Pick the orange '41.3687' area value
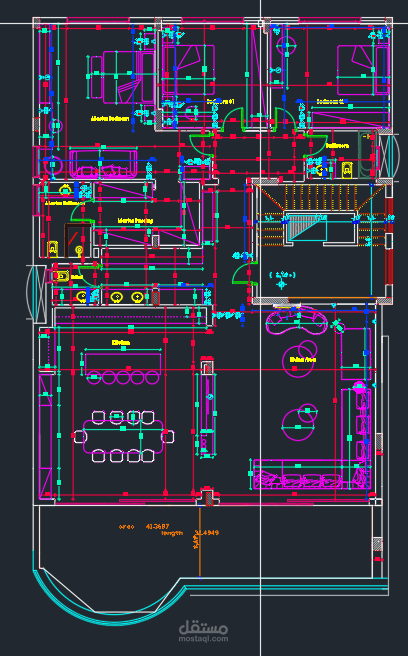The width and height of the screenshot is (408, 656). (x=157, y=526)
